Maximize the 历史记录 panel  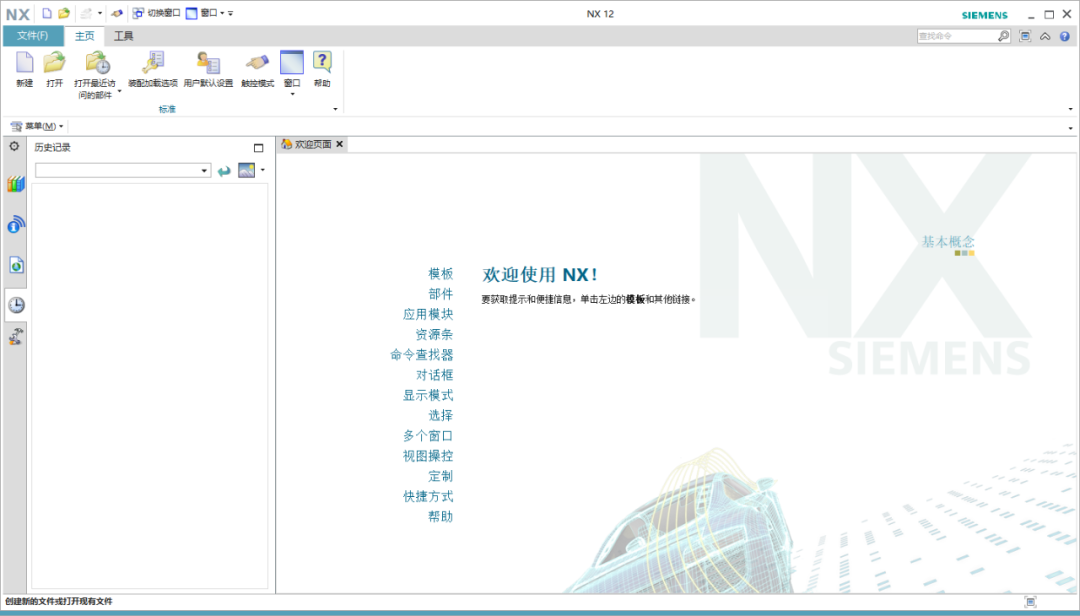tap(258, 147)
